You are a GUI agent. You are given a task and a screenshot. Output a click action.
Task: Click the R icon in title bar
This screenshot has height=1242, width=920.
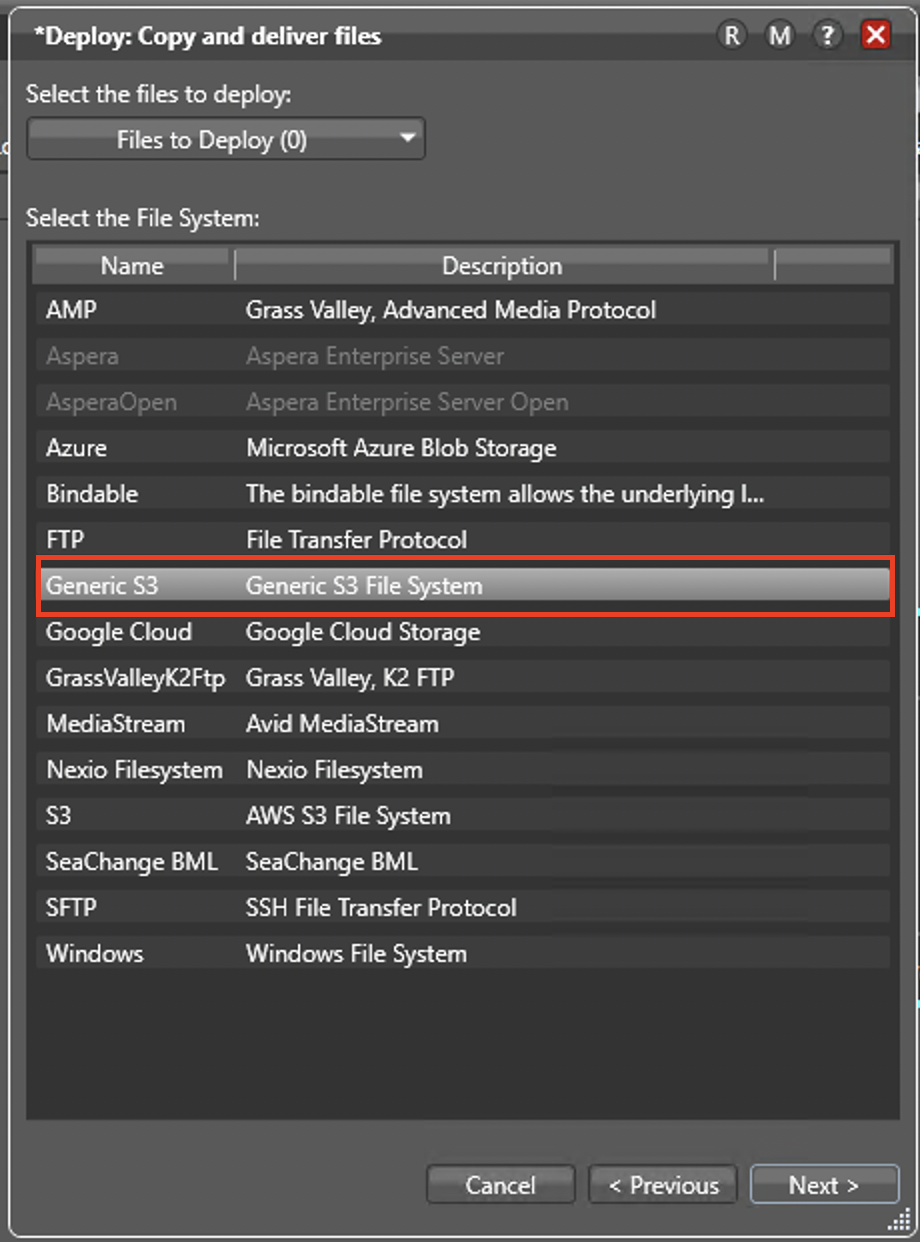click(732, 36)
